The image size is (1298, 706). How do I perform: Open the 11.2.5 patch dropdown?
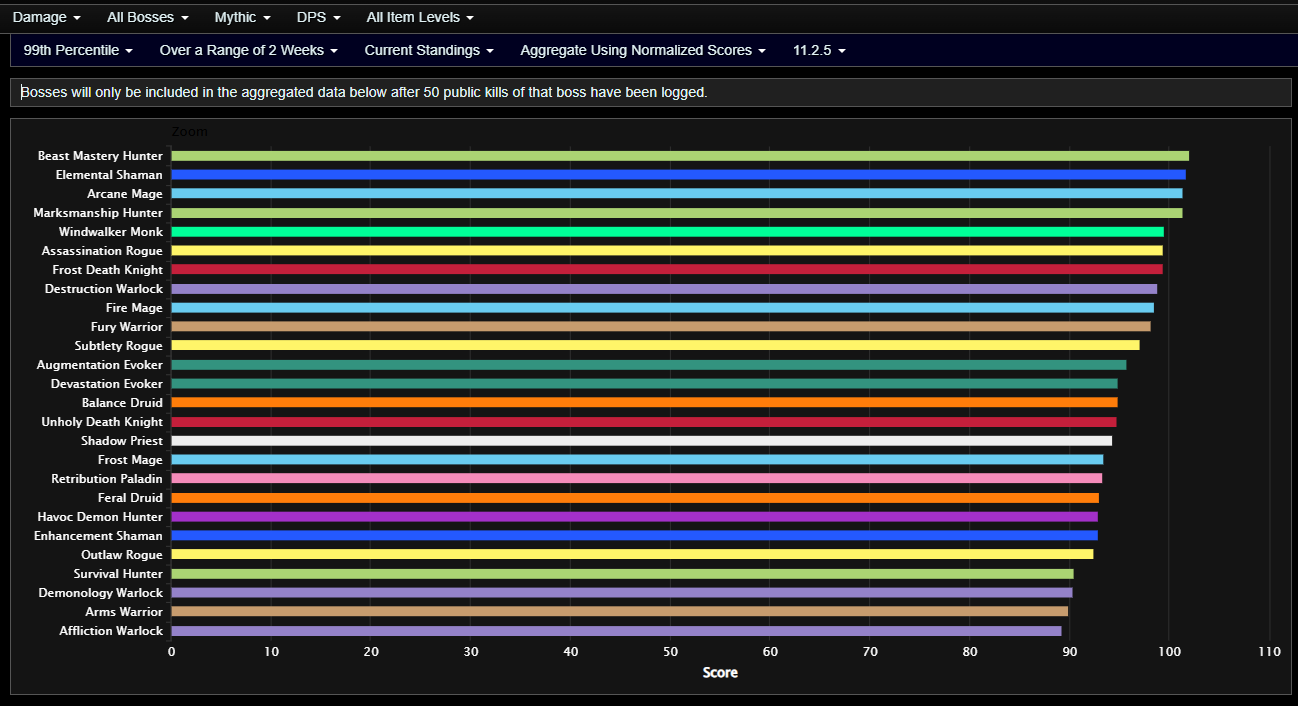coord(819,50)
